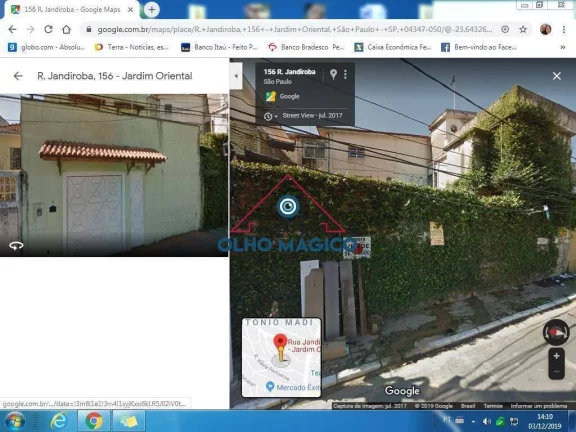Open the Chrome profile avatar
Viewport: 576px width, 432px height.
coord(546,29)
